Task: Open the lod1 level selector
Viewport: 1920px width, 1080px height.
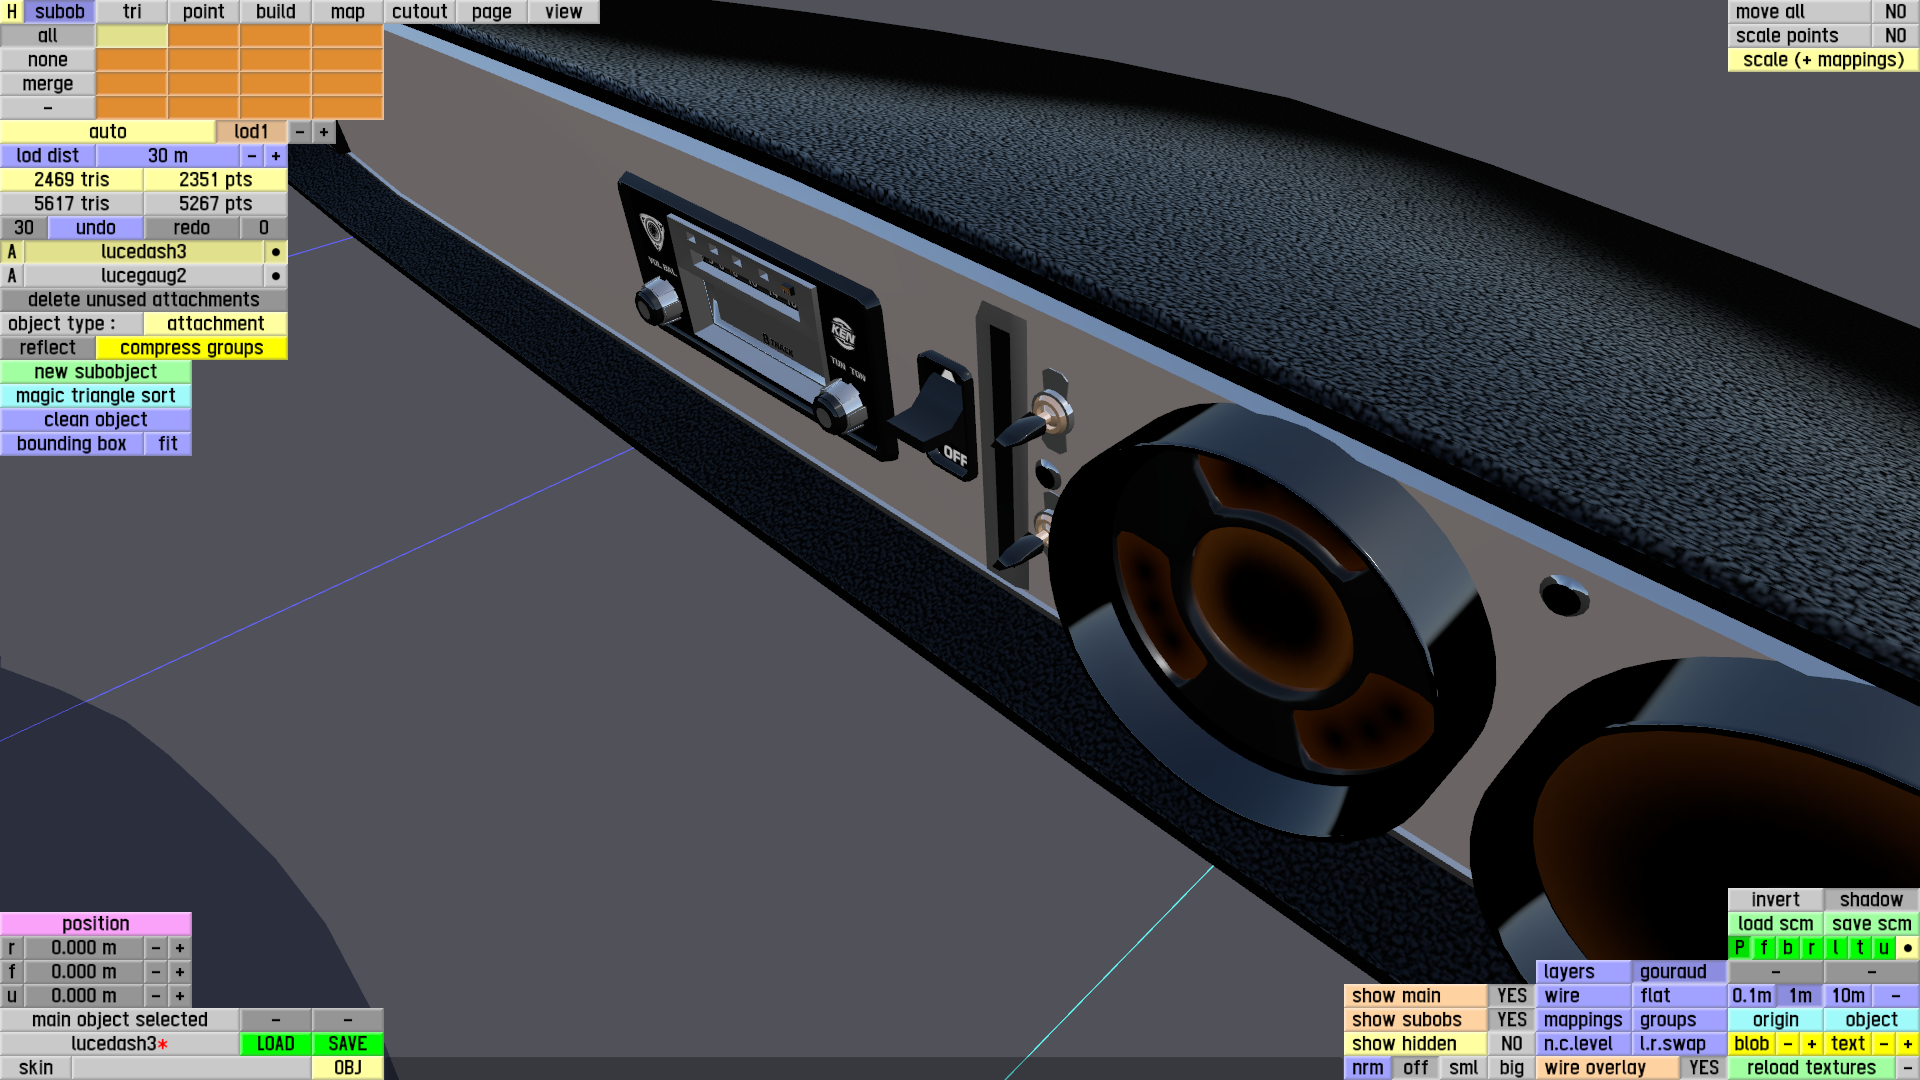Action: 250,132
